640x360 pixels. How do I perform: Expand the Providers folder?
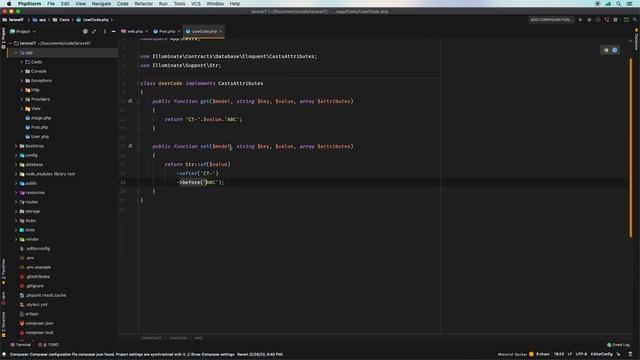tap(22, 99)
